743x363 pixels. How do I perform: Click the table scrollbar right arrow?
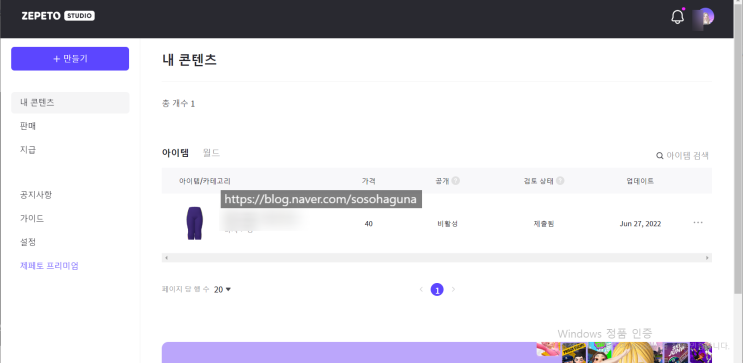[707, 258]
